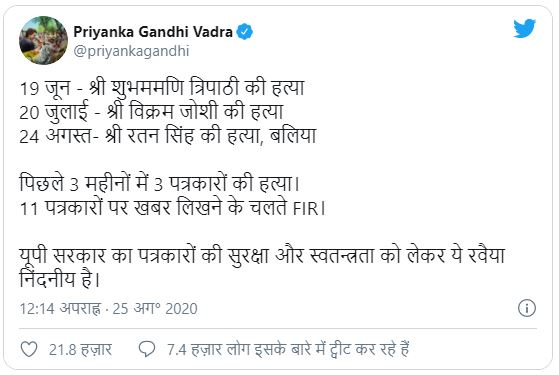Click the reply speech bubble icon
The image size is (559, 375).
point(147,349)
